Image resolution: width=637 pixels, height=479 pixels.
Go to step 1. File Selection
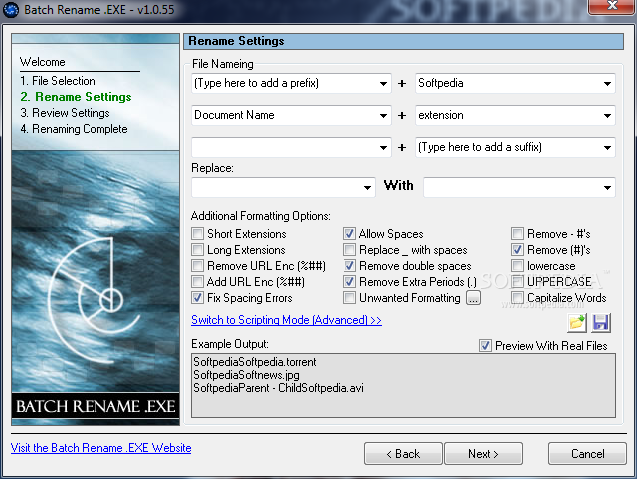click(58, 81)
